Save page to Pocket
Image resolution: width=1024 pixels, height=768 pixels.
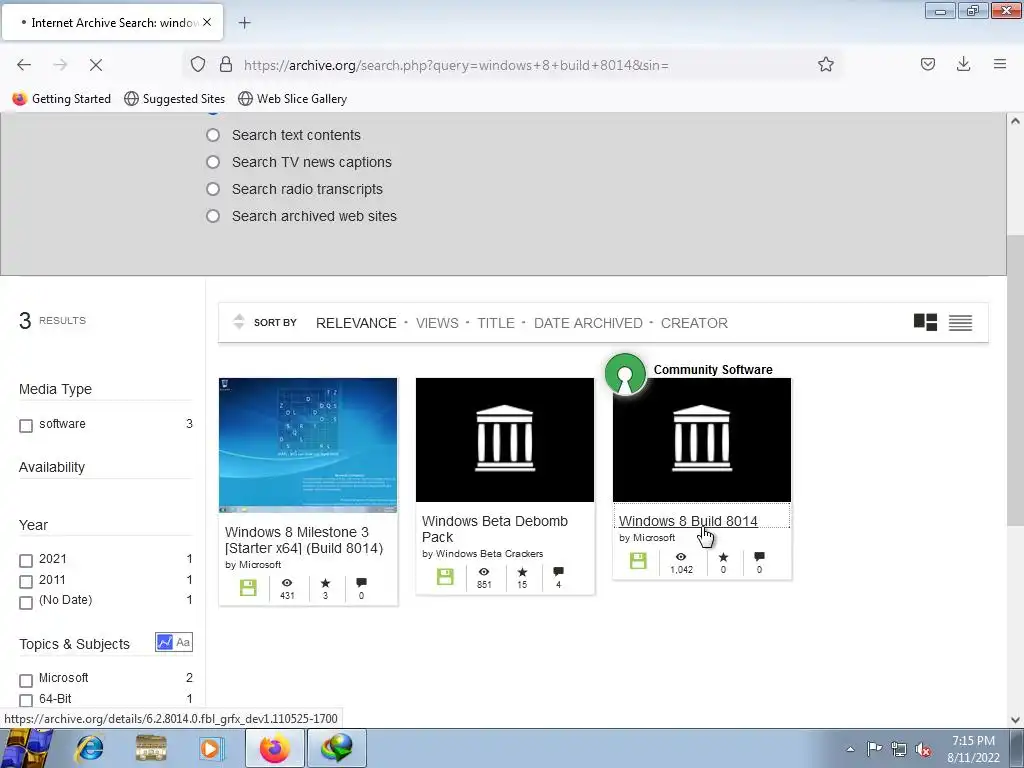click(927, 64)
